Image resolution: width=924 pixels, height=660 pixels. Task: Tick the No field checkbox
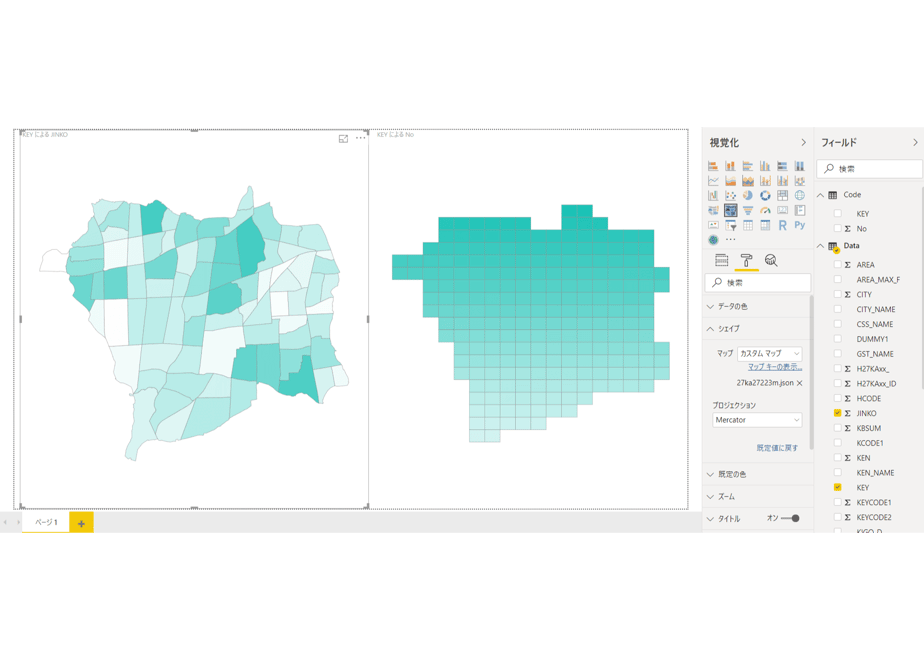coord(837,228)
